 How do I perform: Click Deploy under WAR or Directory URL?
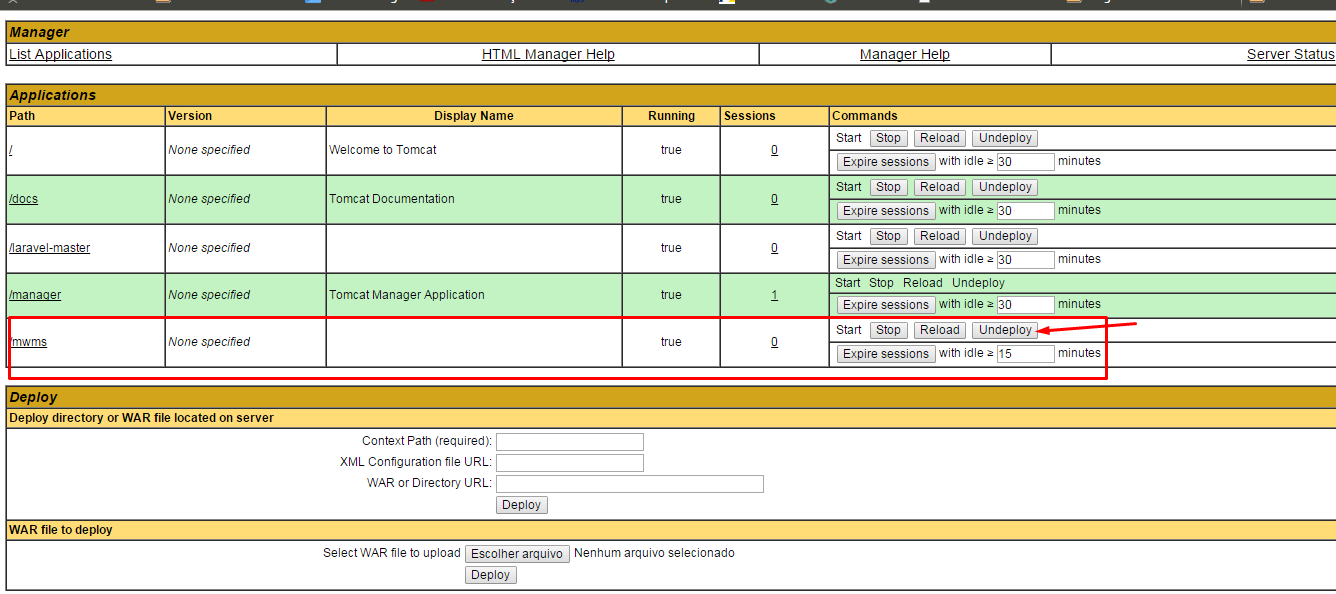click(x=522, y=505)
